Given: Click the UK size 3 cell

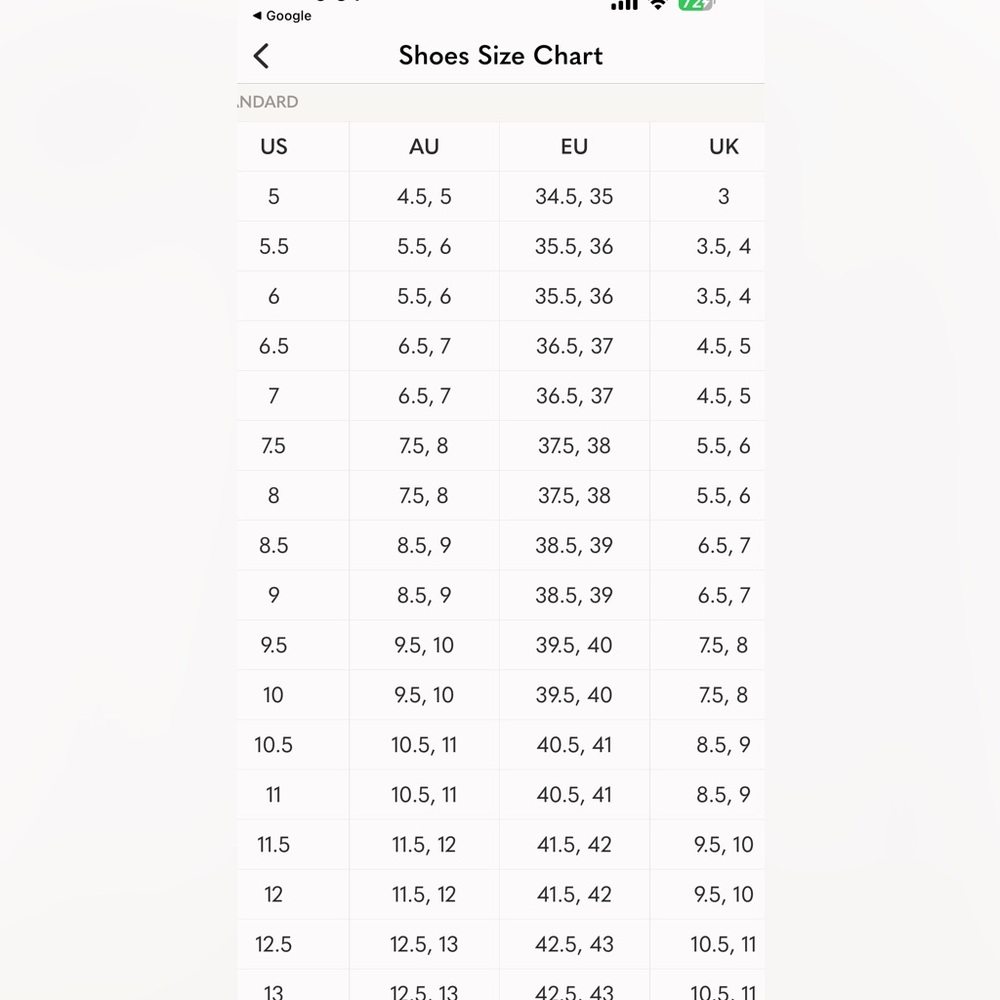Looking at the screenshot, I should (x=723, y=197).
